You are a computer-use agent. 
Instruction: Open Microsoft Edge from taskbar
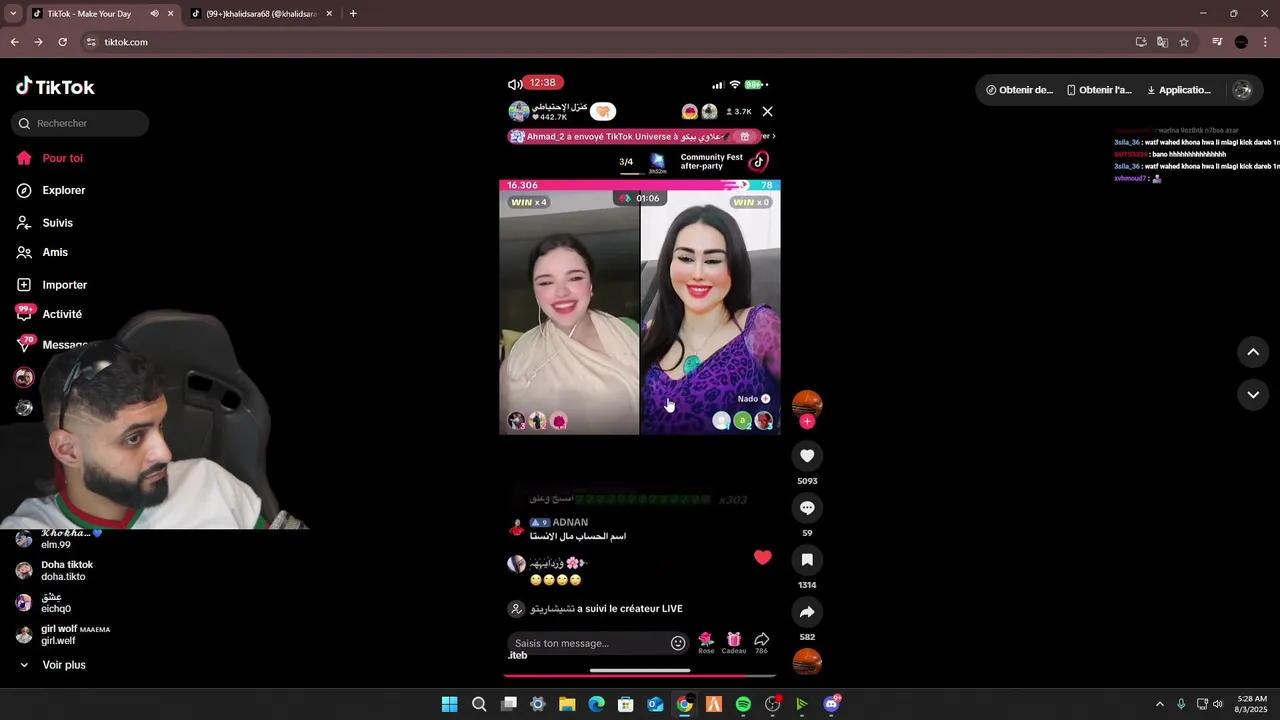[x=596, y=704]
